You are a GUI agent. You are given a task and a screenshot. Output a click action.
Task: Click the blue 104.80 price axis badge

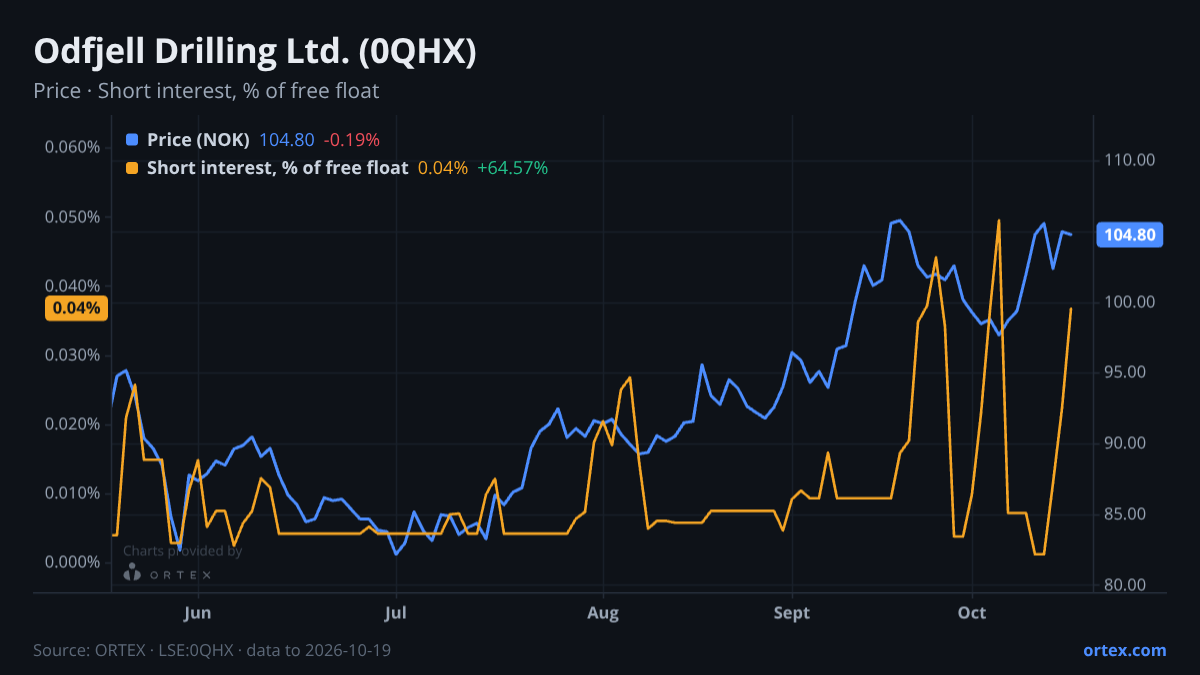tap(1130, 235)
